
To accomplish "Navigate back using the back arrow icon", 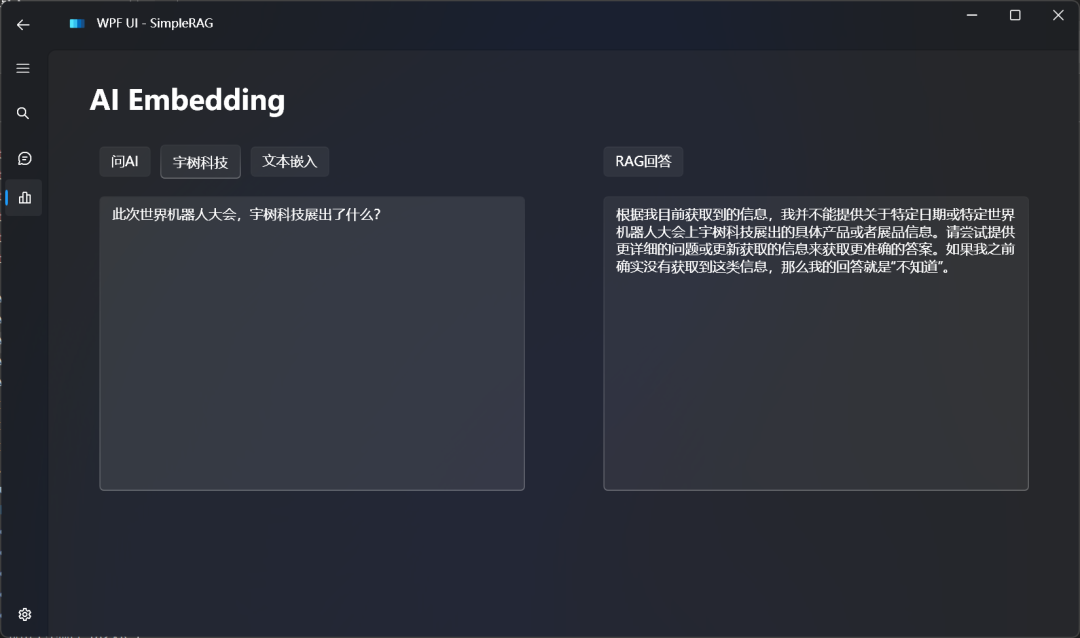I will coord(23,24).
